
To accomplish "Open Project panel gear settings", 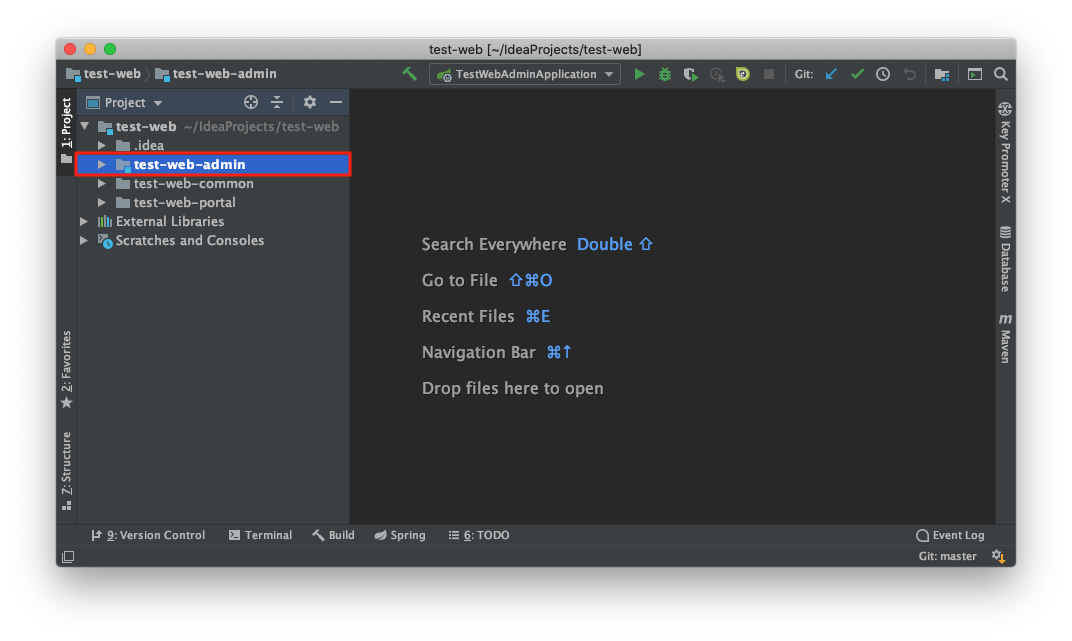I will point(310,103).
